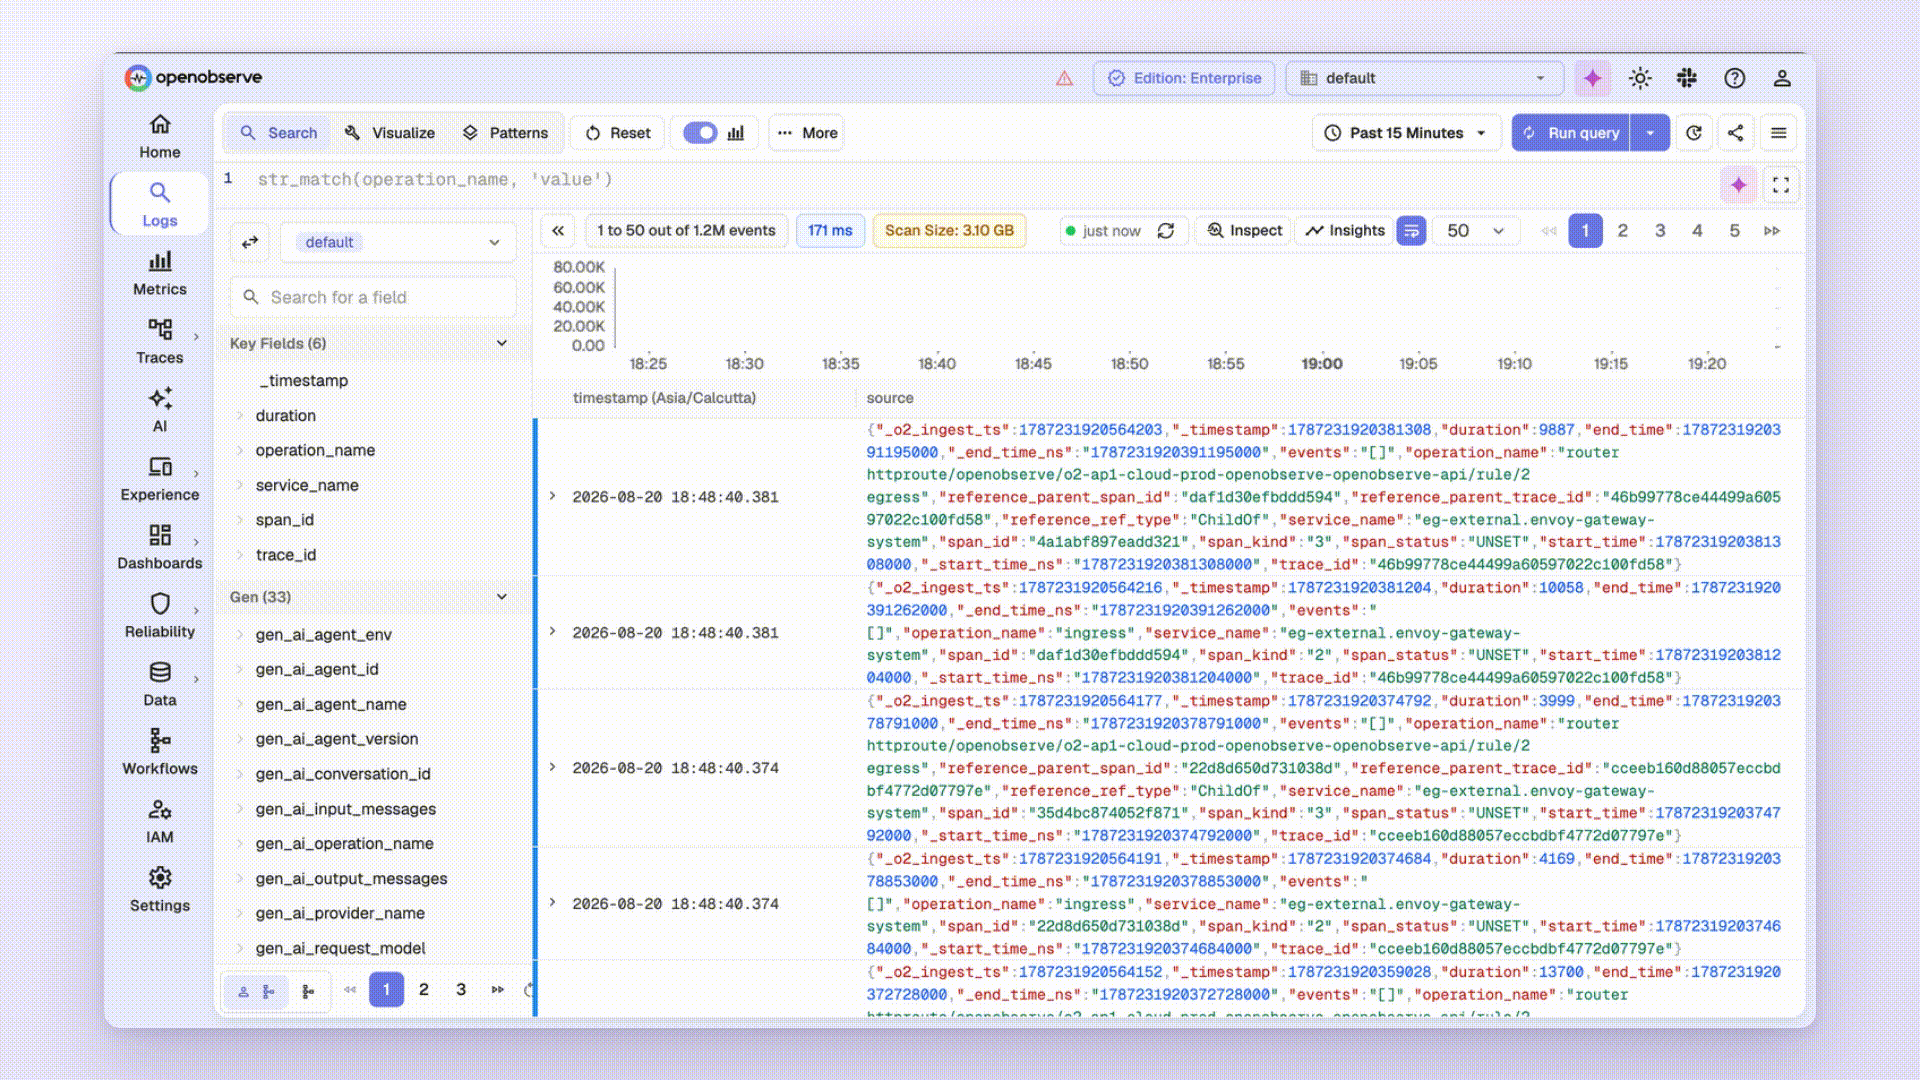Expand the service_name field
This screenshot has height=1080, width=1920.
(x=240, y=485)
